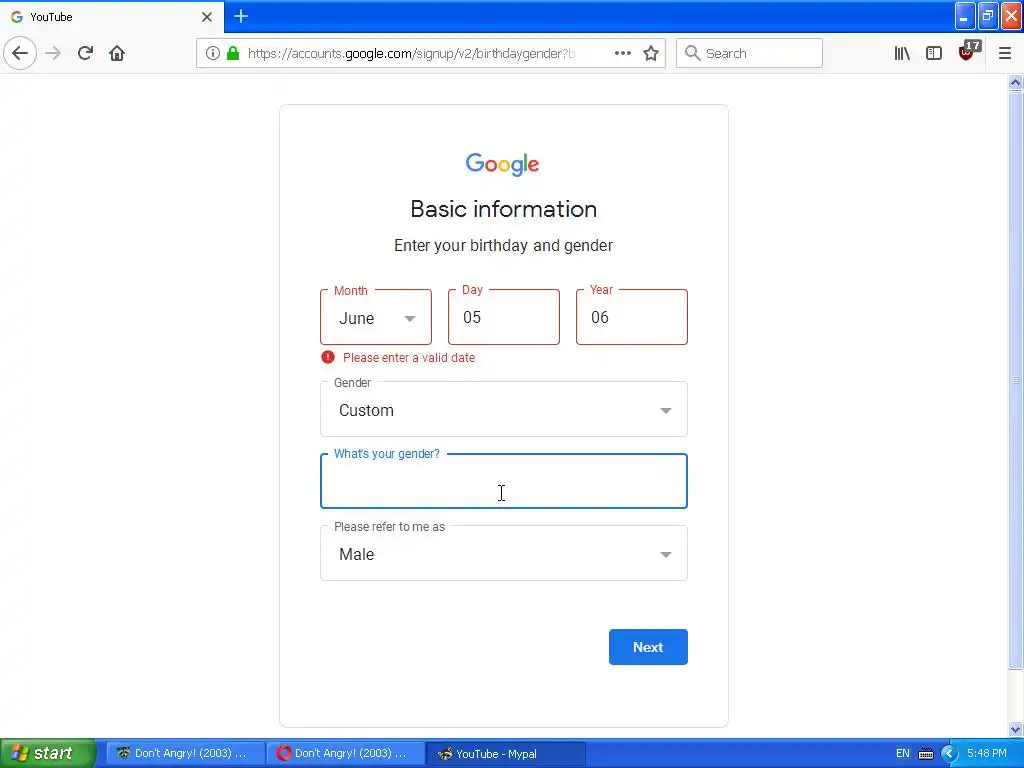
Task: Show site information icon in address bar
Action: tap(212, 53)
